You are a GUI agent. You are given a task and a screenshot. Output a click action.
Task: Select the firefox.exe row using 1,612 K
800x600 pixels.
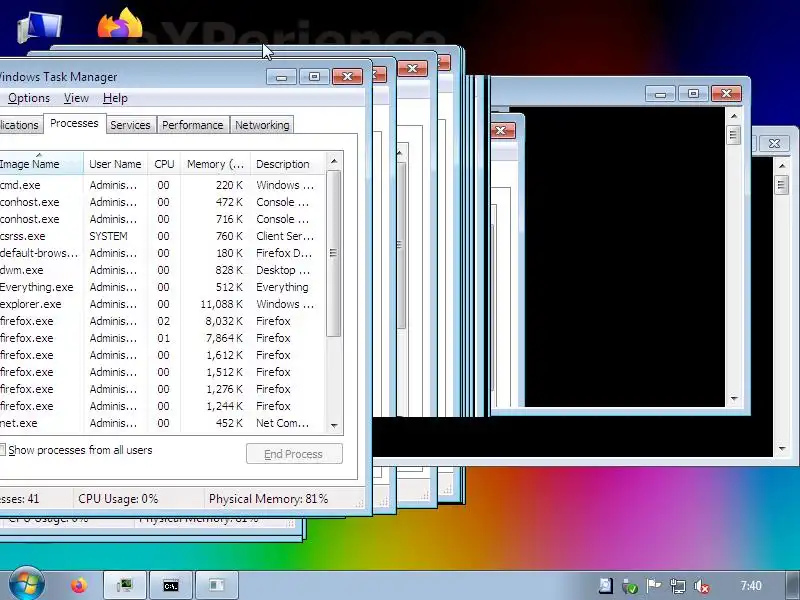[x=162, y=355]
